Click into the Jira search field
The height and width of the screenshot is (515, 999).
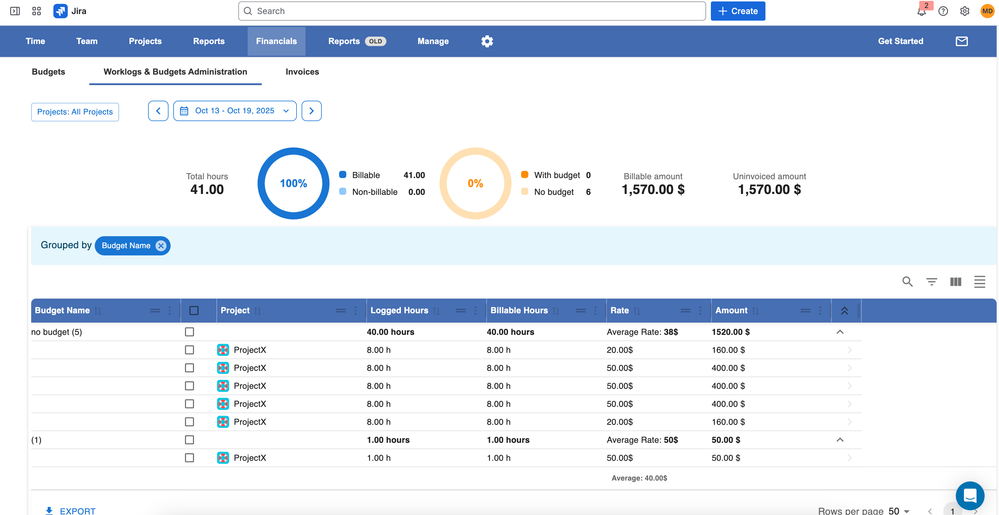click(472, 11)
